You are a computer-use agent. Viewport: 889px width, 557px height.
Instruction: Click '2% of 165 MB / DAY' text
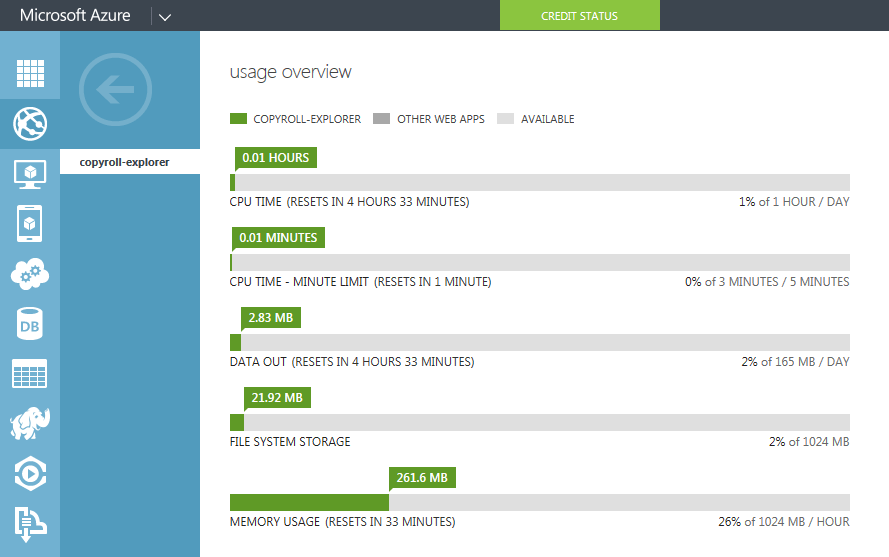795,362
